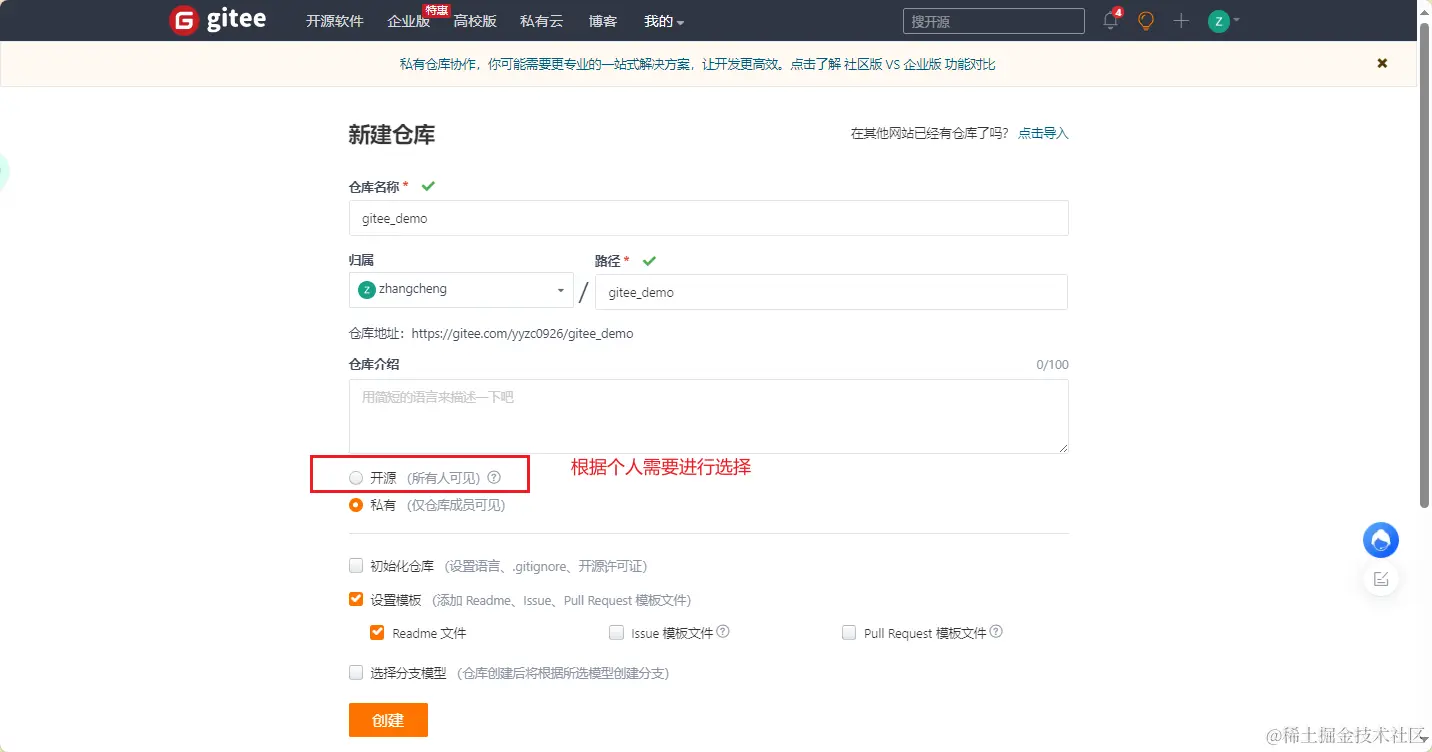This screenshot has height=752, width=1432.
Task: Click the 新建仓库 heading
Action: [392, 135]
